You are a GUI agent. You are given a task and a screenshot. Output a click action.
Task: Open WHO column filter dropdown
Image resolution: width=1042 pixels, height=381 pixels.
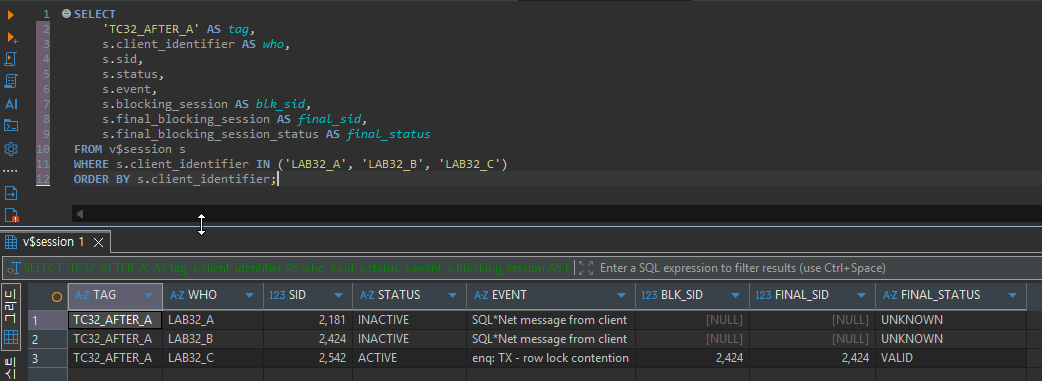249,295
